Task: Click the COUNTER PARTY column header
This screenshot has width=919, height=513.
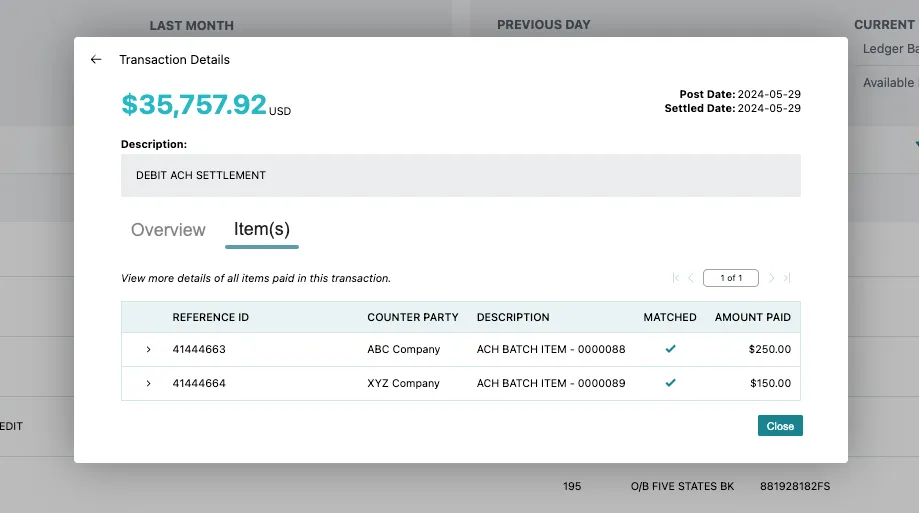Action: point(413,317)
